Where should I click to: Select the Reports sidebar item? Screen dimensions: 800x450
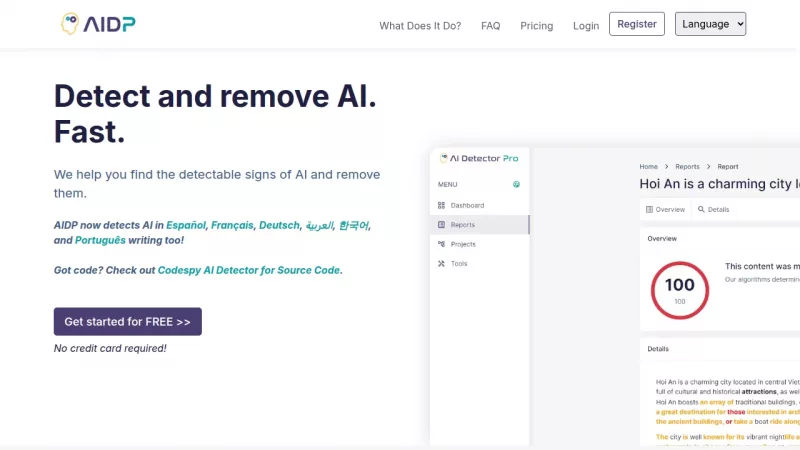tap(479, 224)
